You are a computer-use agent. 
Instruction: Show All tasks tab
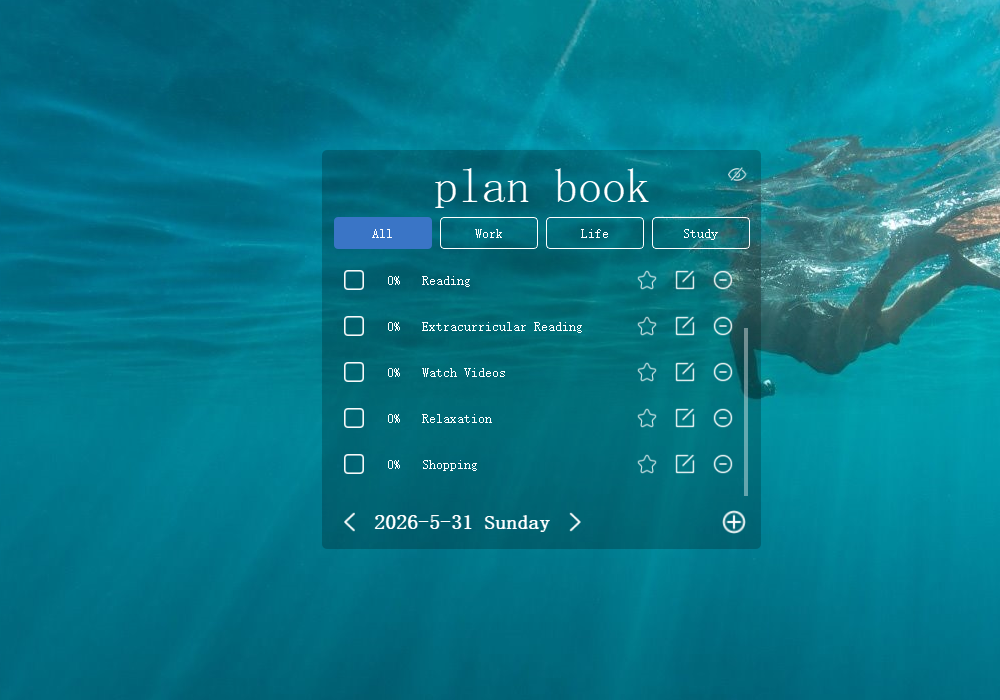[383, 233]
